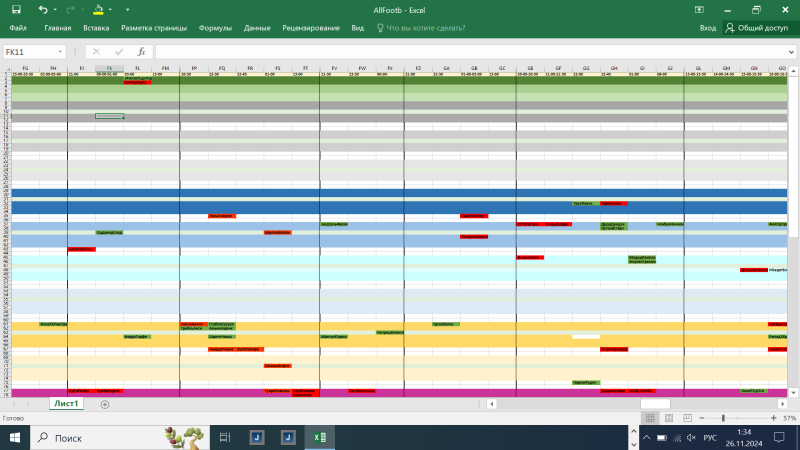The width and height of the screenshot is (800, 450).
Task: Click the Insert Function fx icon
Action: click(141, 51)
